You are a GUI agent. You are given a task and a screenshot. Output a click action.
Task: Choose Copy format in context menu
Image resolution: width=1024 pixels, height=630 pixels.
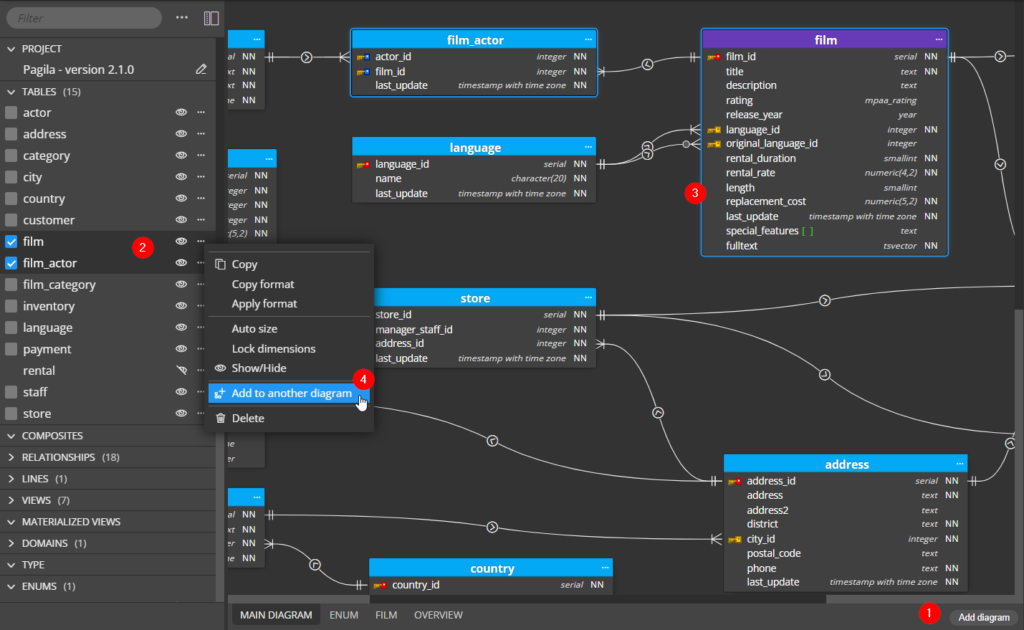pyautogui.click(x=289, y=284)
